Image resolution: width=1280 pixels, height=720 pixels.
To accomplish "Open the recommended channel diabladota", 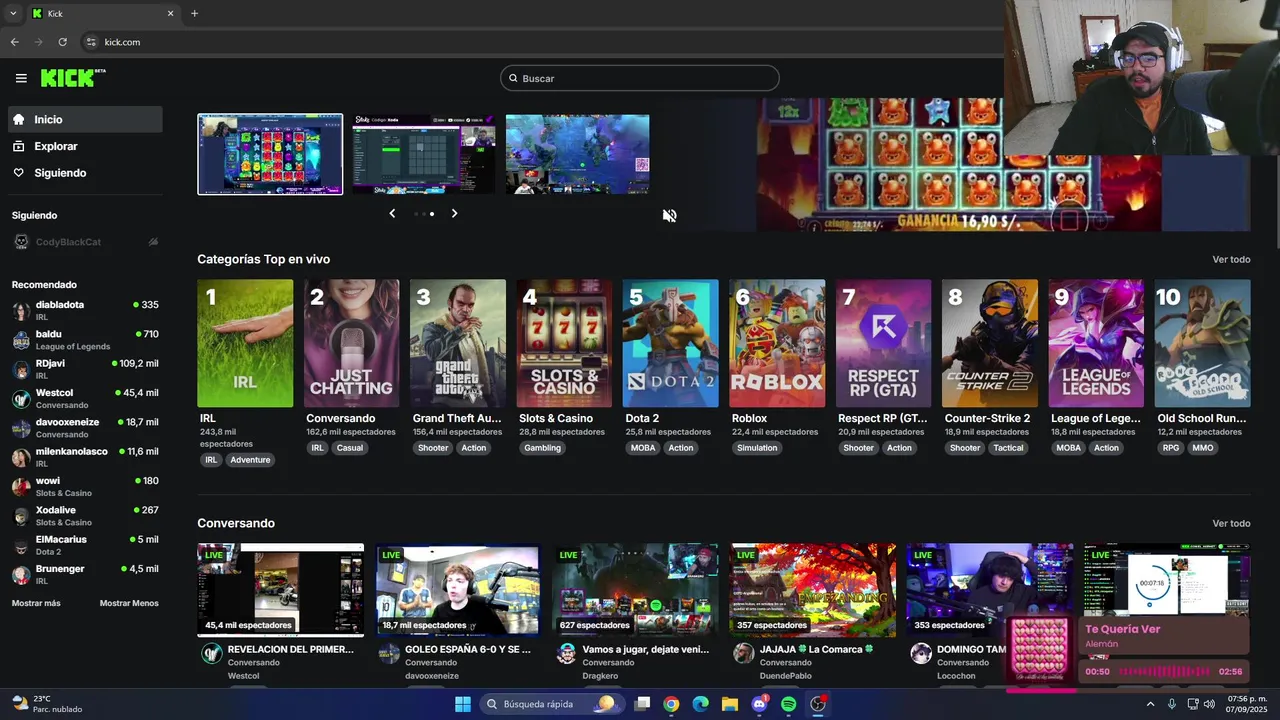I will [x=85, y=310].
